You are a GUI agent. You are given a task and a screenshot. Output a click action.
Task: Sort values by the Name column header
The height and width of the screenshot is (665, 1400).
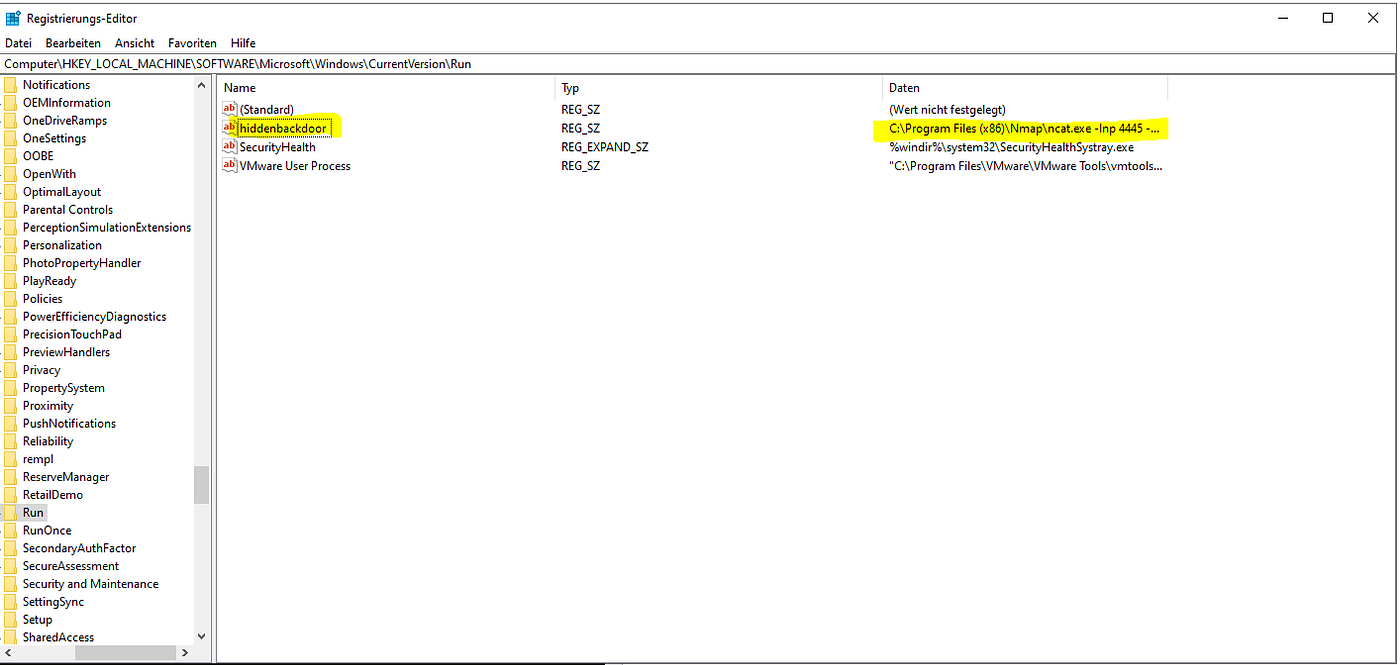coord(239,87)
